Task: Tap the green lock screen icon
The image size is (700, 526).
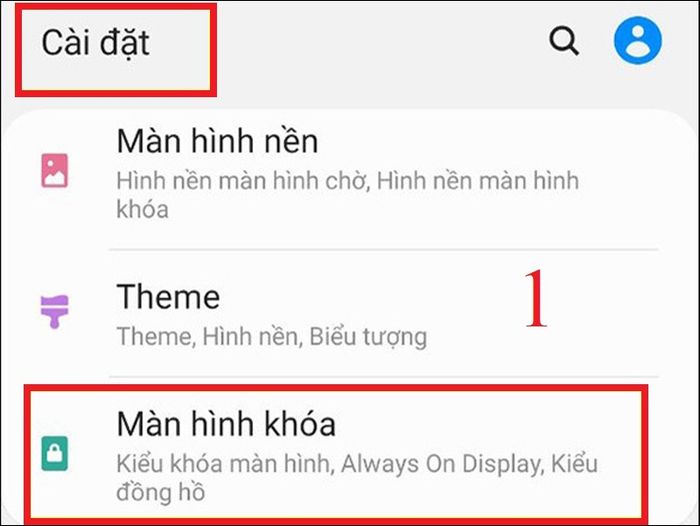Action: point(54,454)
